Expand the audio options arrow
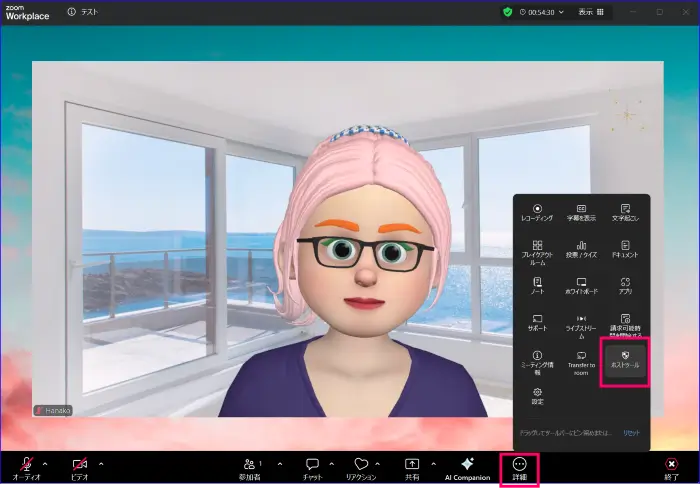This screenshot has width=700, height=488. tap(46, 463)
